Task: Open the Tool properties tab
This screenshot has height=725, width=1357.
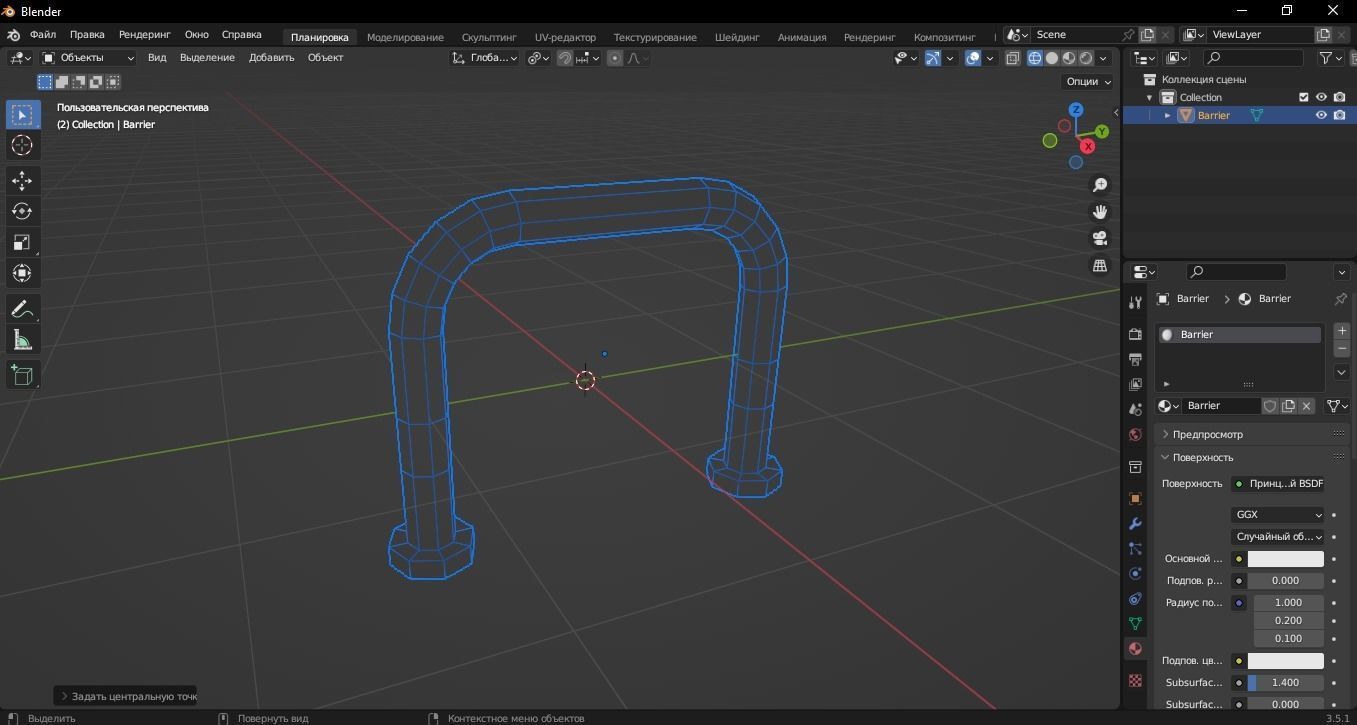Action: click(x=1135, y=303)
